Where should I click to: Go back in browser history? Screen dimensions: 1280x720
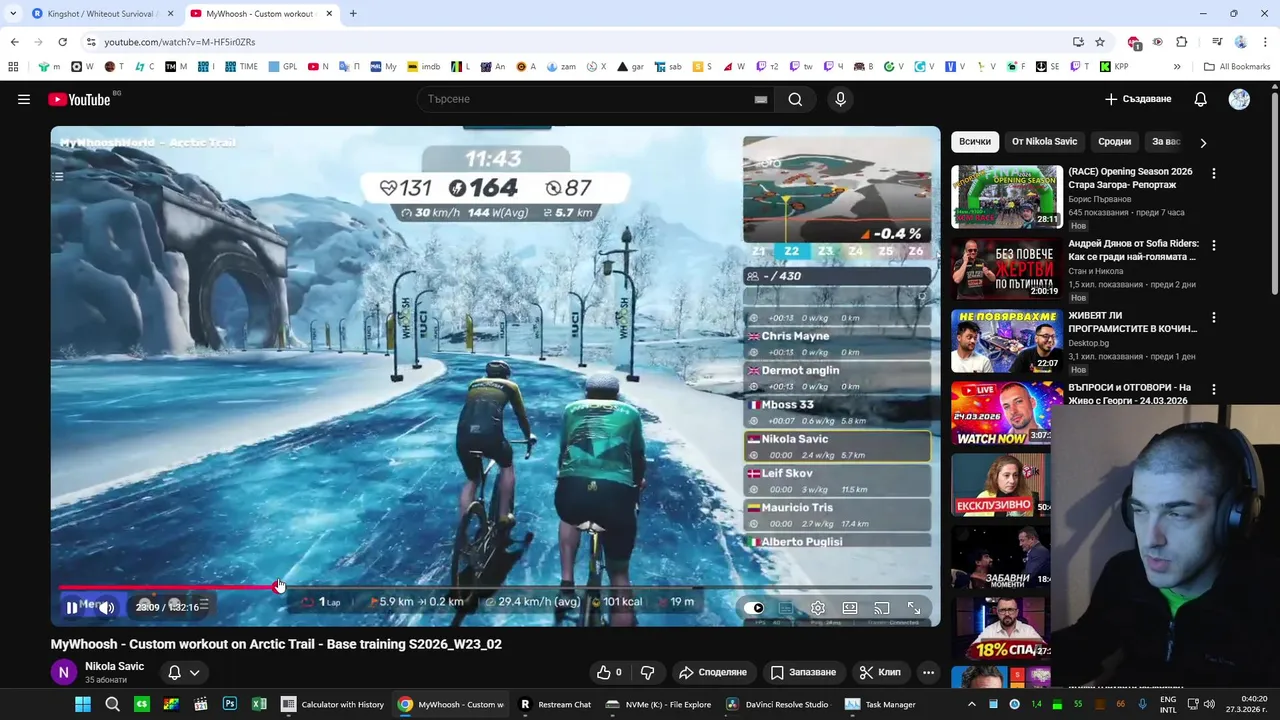(14, 42)
